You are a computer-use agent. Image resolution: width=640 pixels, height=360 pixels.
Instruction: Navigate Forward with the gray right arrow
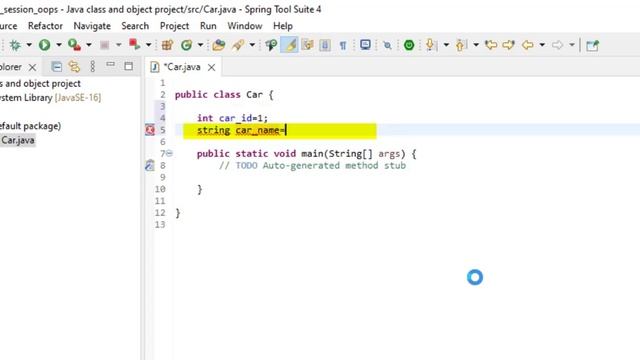[x=558, y=45]
